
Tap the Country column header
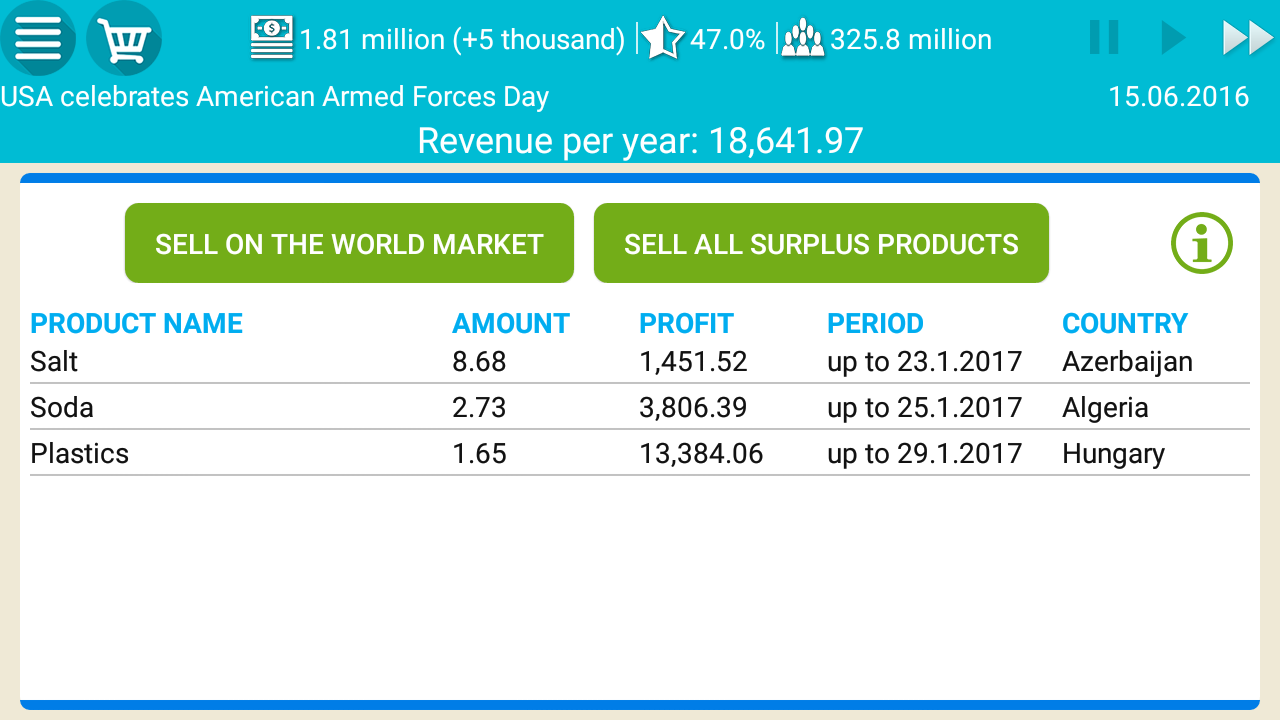click(x=1124, y=323)
